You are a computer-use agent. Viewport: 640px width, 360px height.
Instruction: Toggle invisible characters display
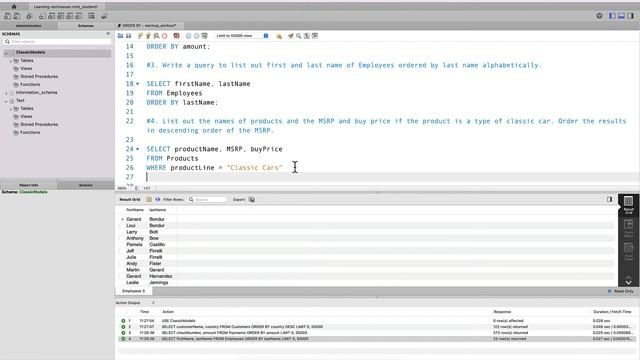tap(307, 36)
